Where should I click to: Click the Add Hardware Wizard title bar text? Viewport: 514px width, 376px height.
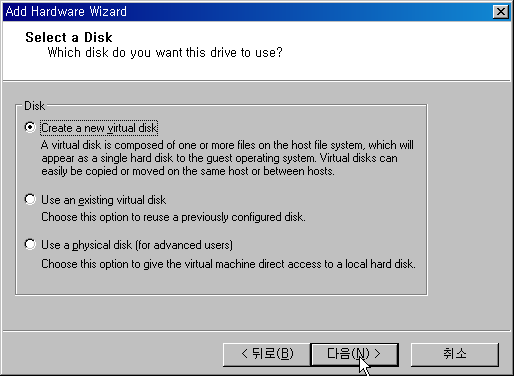[66, 12]
